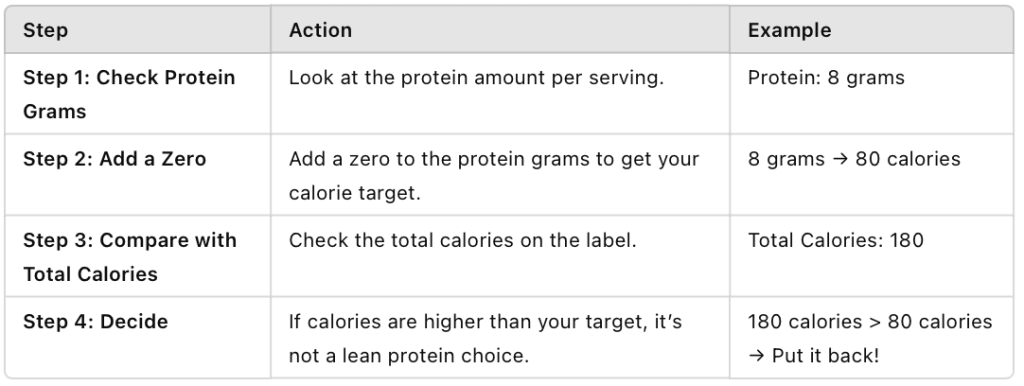Click the 8 grams → 80 calories example
The width and height of the screenshot is (1024, 386).
pyautogui.click(x=854, y=159)
